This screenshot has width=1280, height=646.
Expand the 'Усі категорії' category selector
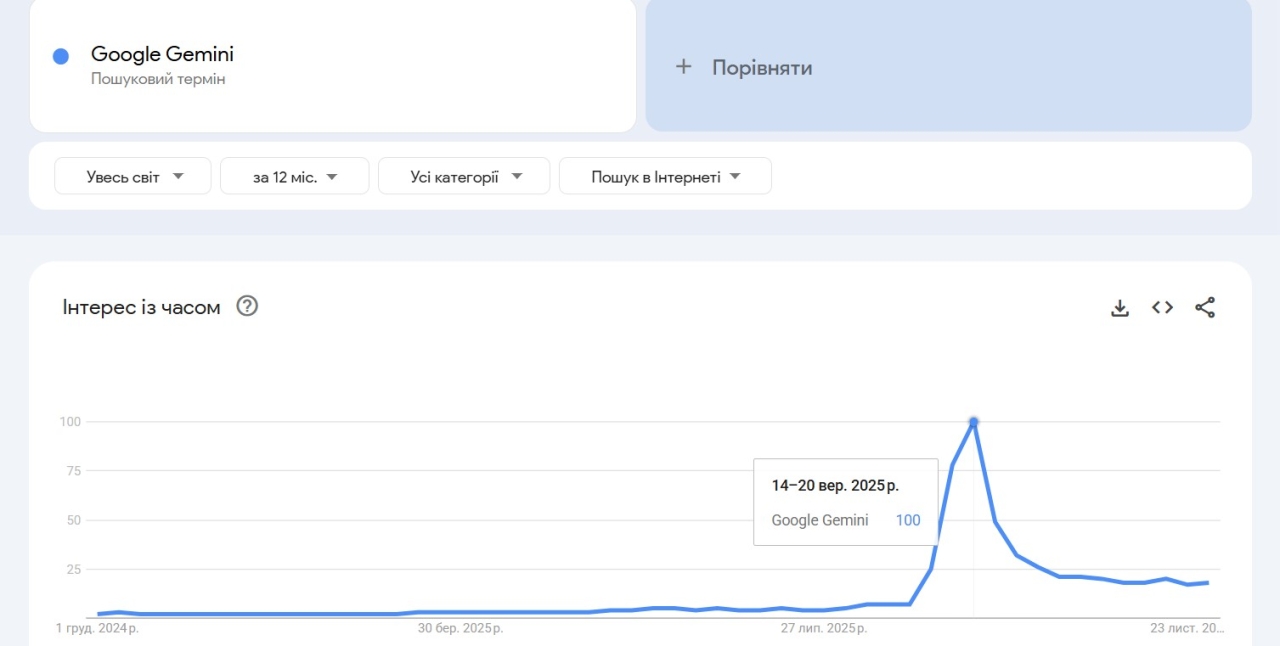[x=463, y=175]
